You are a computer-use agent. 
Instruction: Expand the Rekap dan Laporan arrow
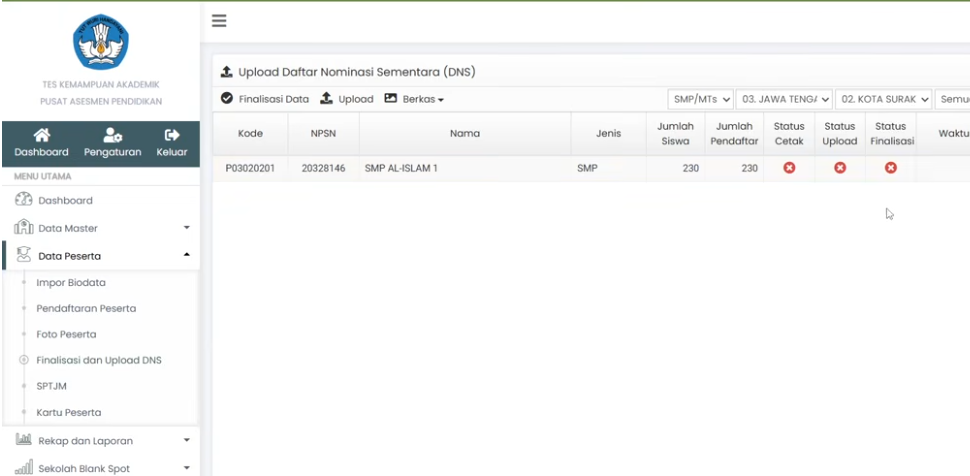[187, 440]
